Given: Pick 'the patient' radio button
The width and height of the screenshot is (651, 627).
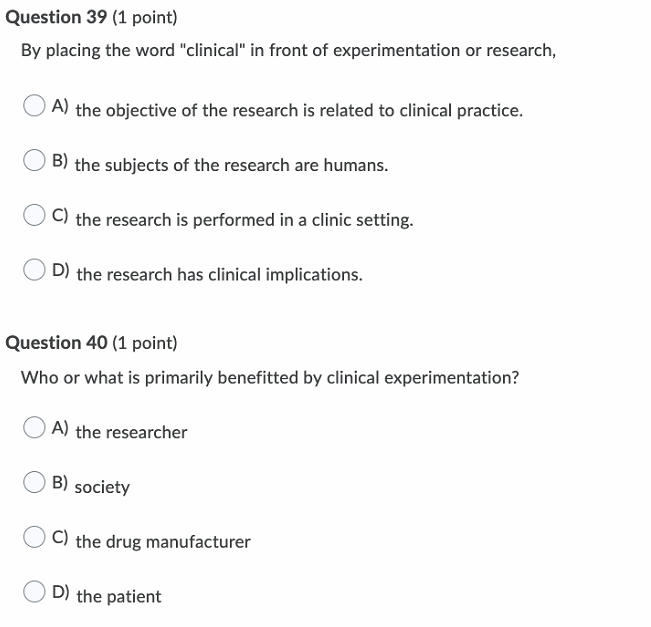Looking at the screenshot, I should [x=34, y=592].
